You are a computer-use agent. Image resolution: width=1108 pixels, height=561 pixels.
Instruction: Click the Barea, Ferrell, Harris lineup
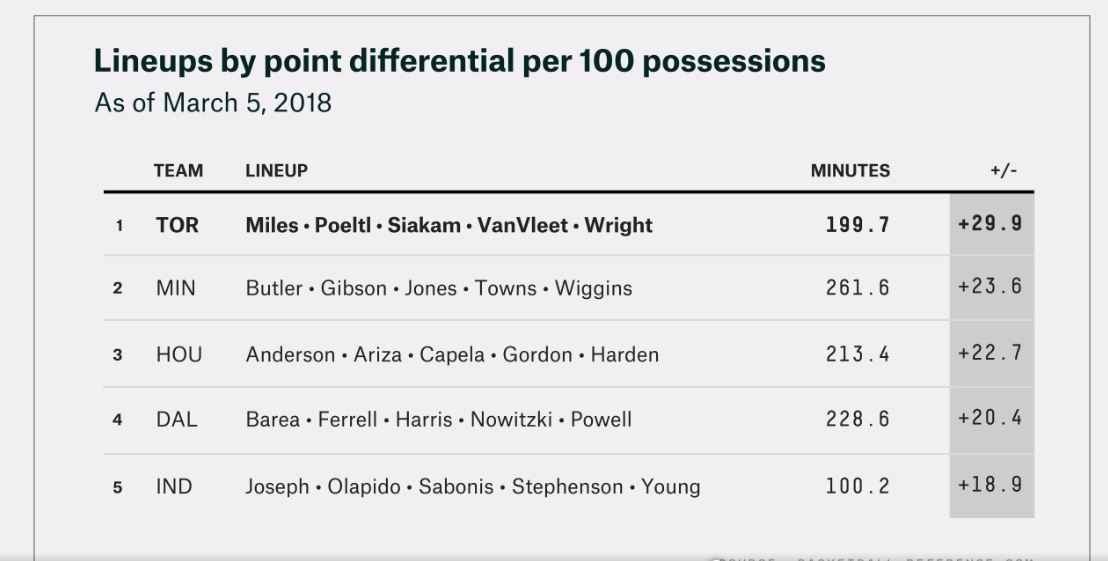coord(439,420)
